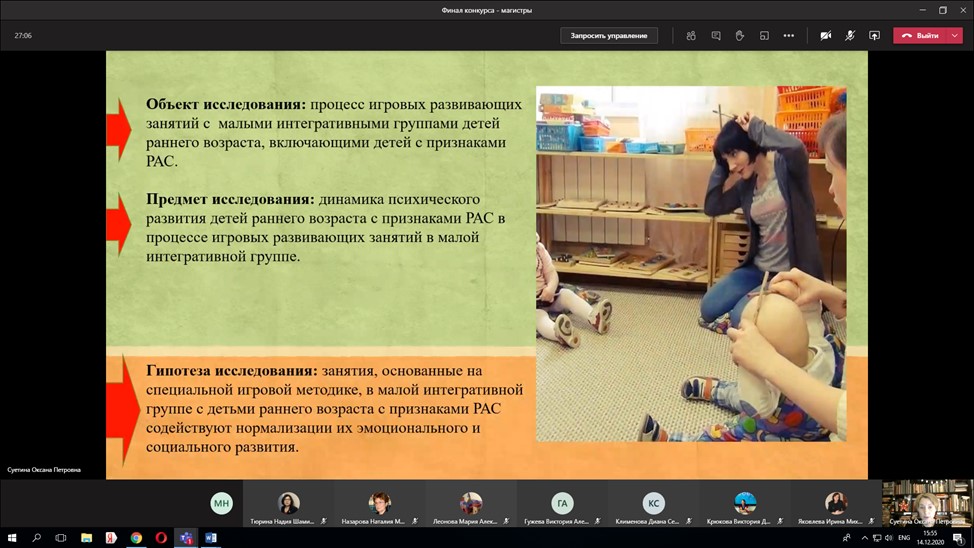The image size is (974, 548).
Task: Click the Запросить управление button
Action: point(608,35)
